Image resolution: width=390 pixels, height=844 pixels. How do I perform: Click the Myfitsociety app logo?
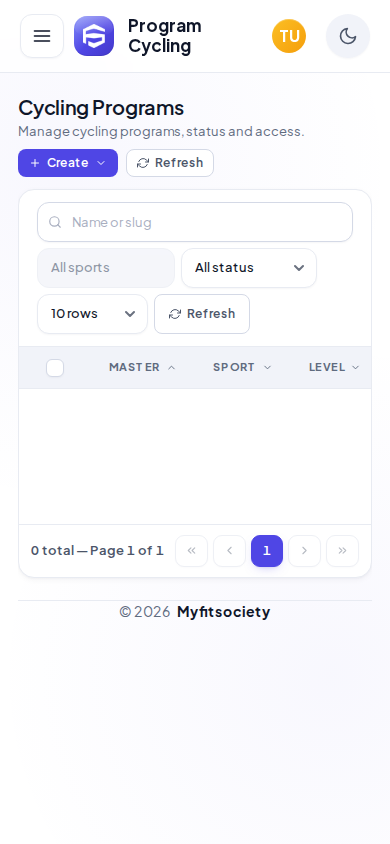94,36
